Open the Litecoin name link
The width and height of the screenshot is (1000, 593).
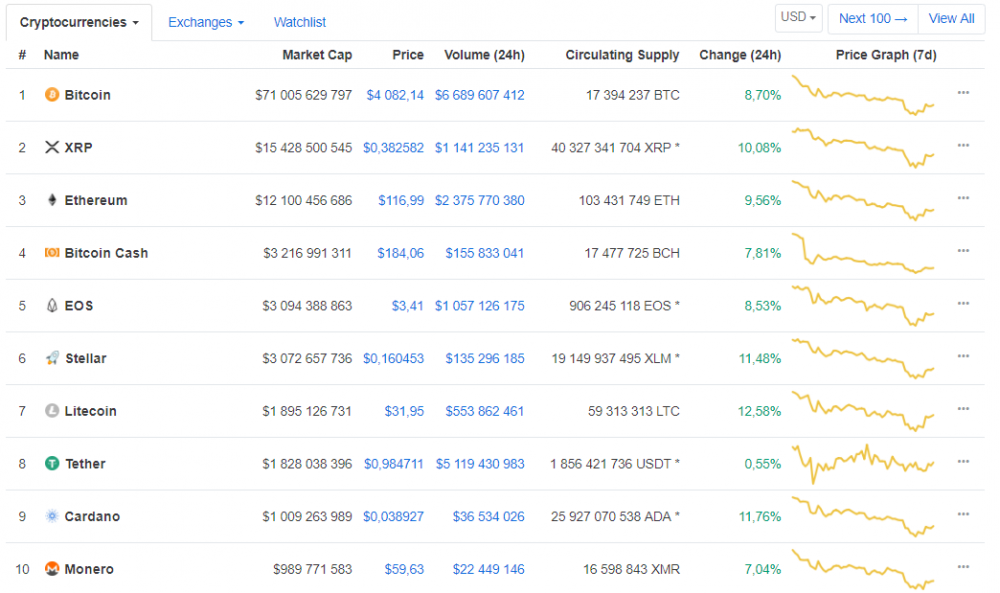[x=91, y=411]
